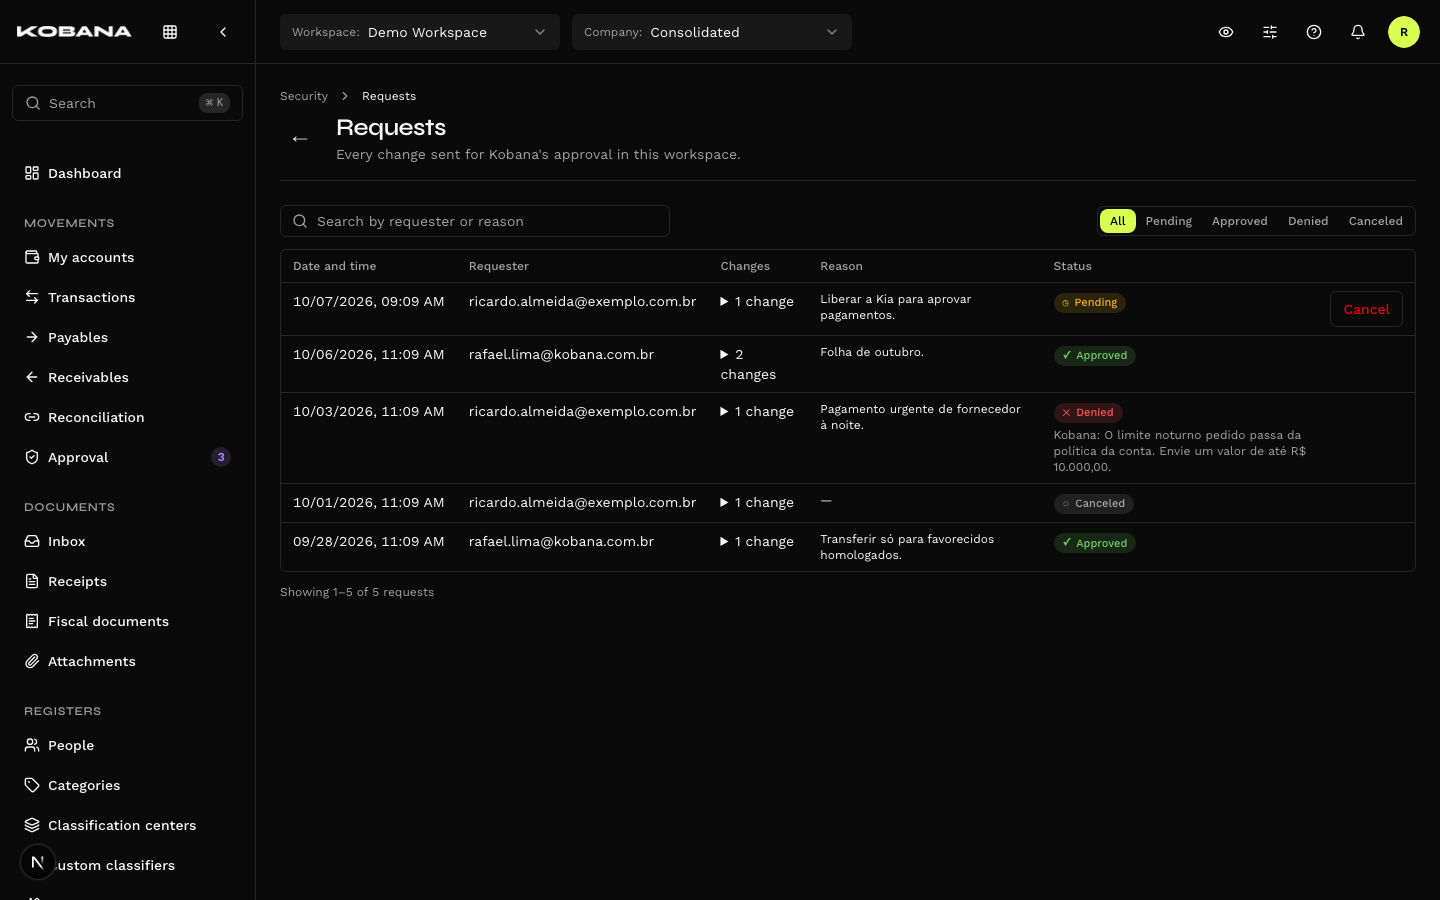The height and width of the screenshot is (900, 1440).
Task: Open the user avatar menu
Action: pyautogui.click(x=1404, y=32)
